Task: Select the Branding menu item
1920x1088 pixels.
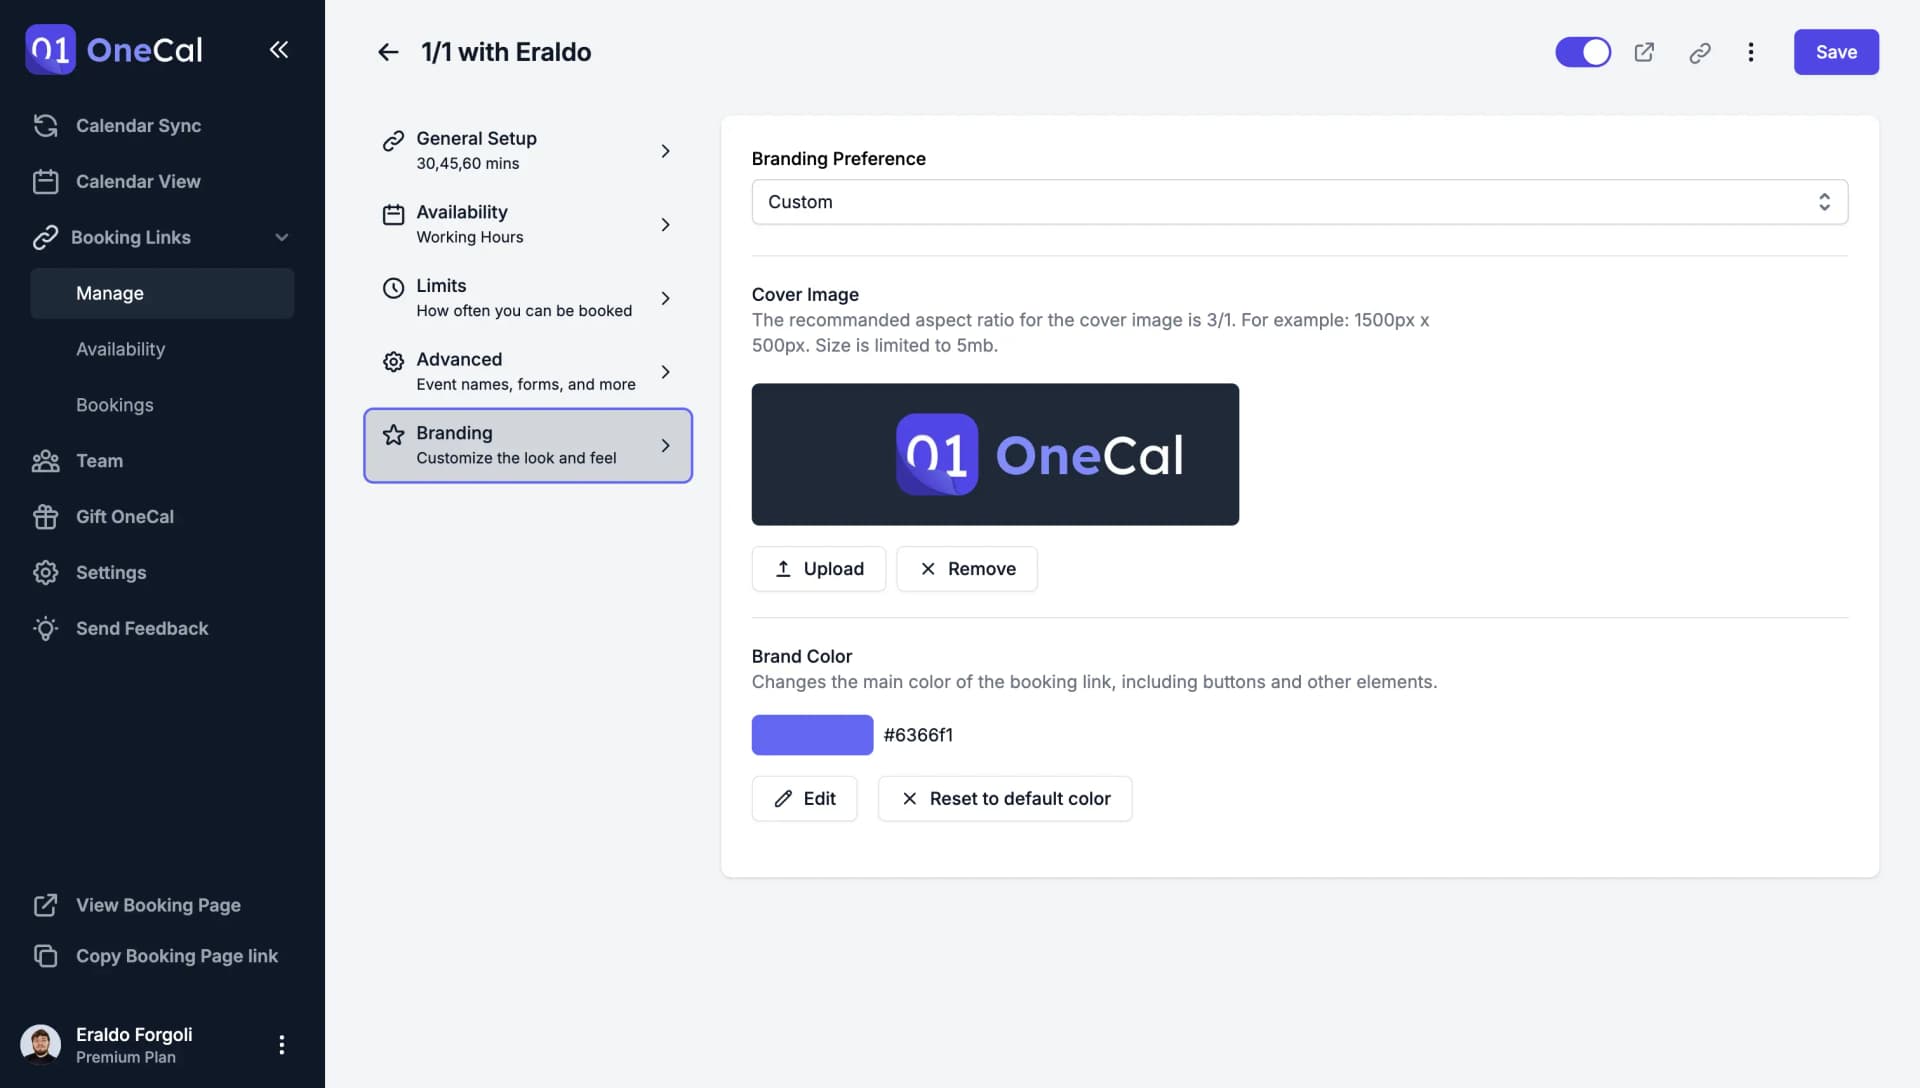Action: pyautogui.click(x=526, y=446)
